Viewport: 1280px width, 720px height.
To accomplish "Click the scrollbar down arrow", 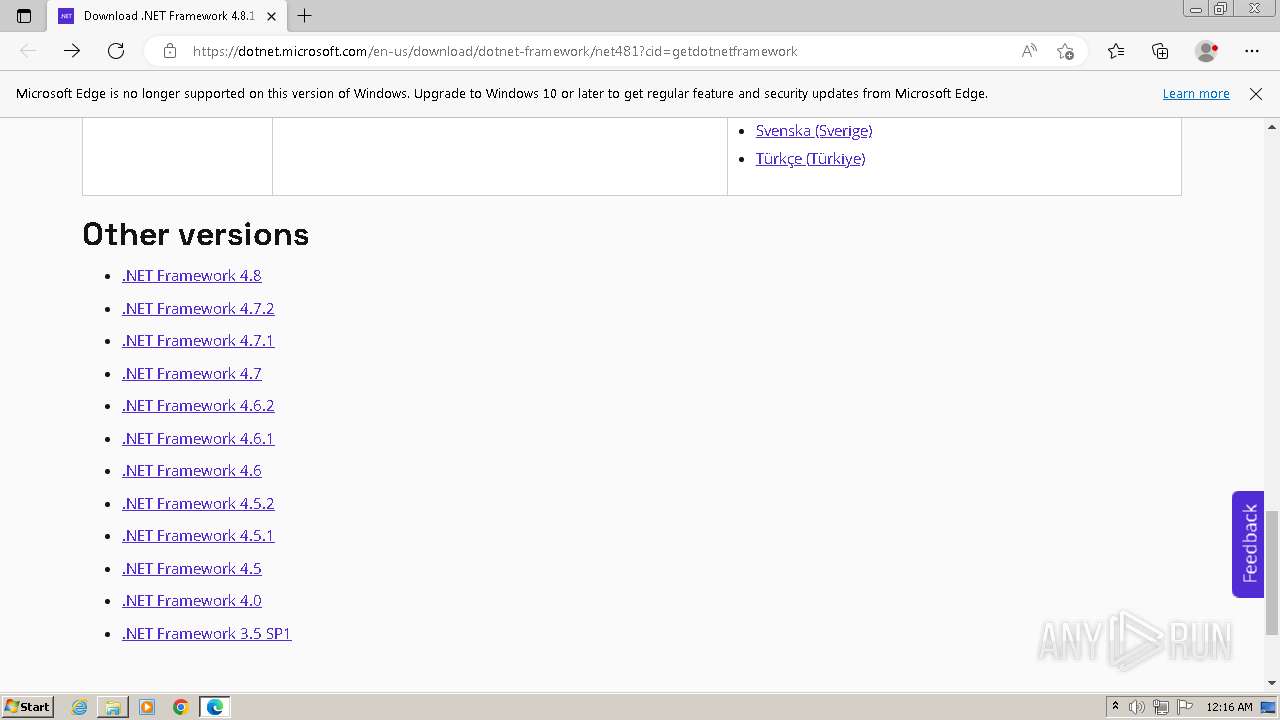I will pyautogui.click(x=1272, y=683).
